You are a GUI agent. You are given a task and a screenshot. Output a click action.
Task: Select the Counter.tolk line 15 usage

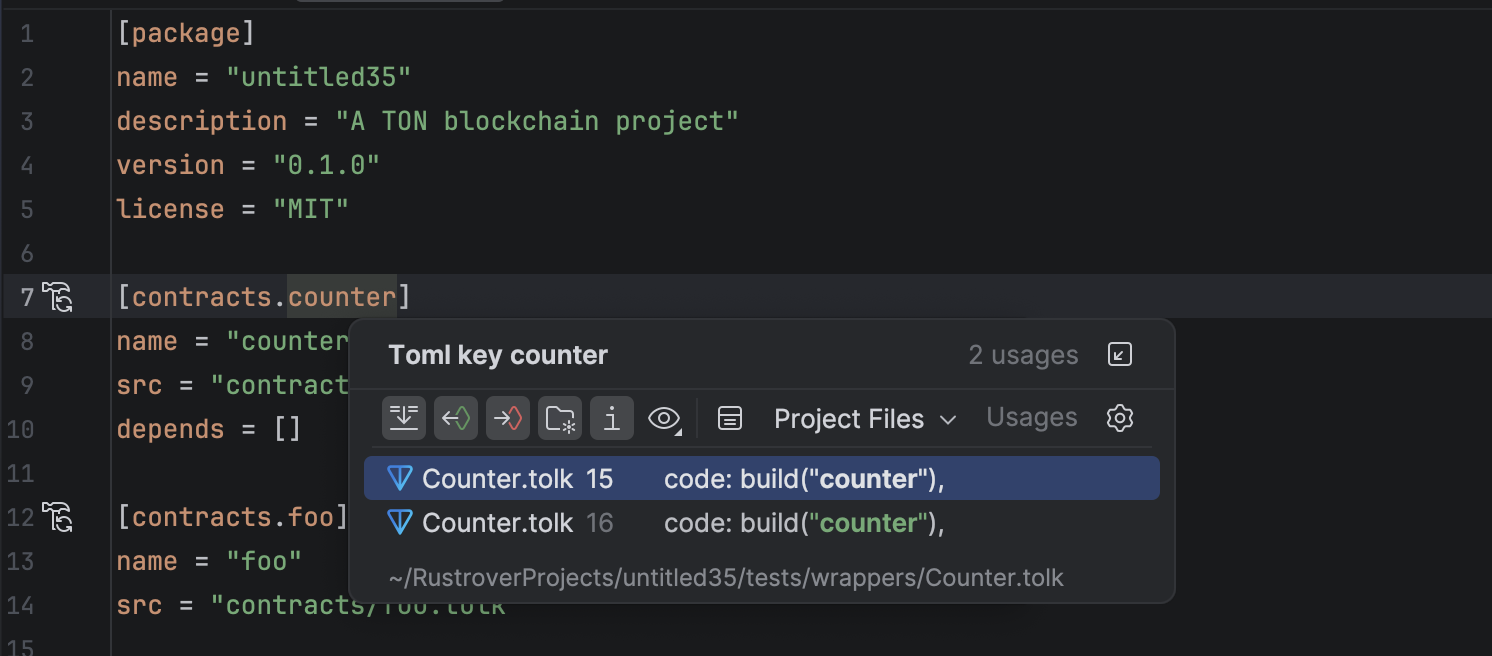point(760,479)
